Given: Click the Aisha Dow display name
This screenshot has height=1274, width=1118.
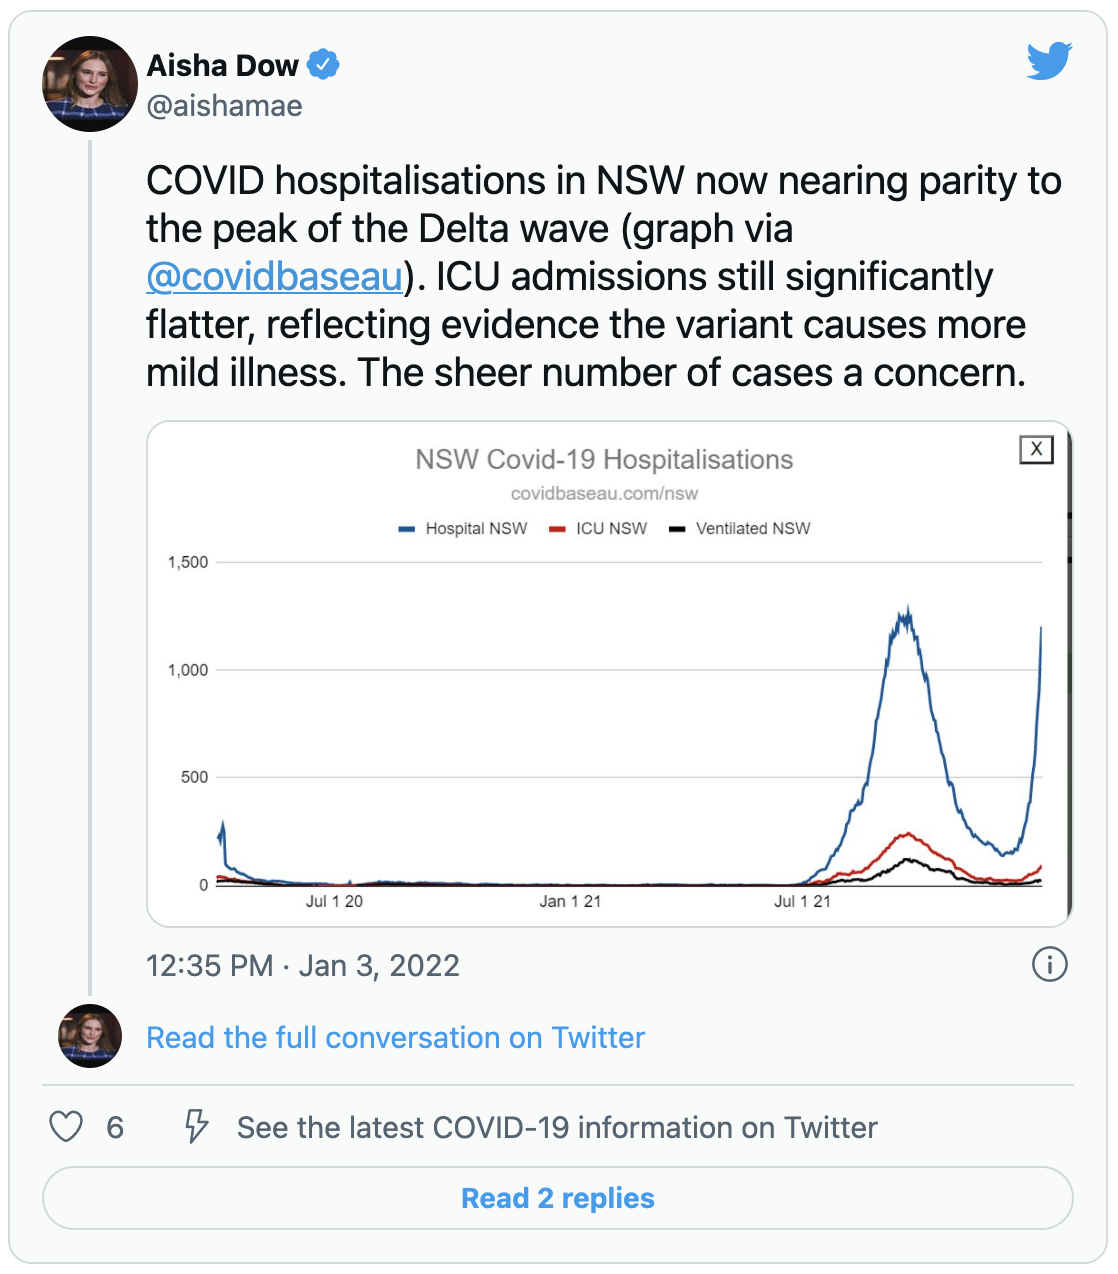Looking at the screenshot, I should pos(222,65).
